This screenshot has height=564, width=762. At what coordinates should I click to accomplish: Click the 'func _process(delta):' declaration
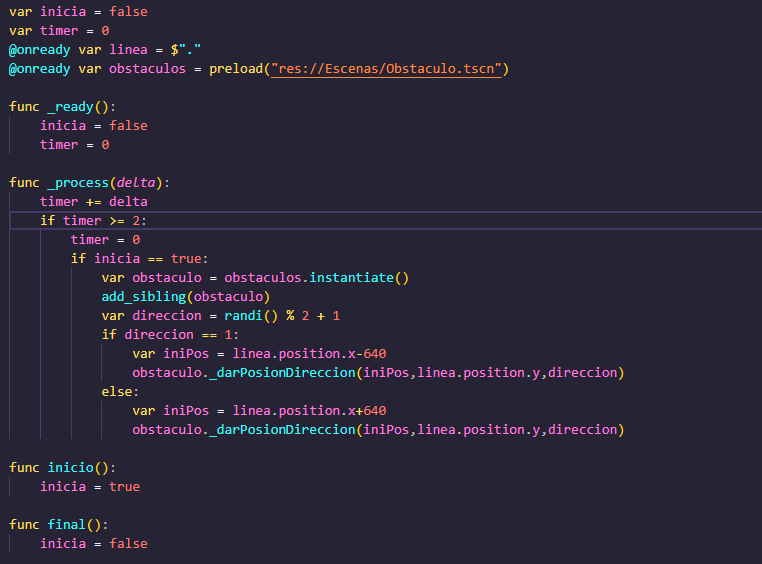point(89,183)
